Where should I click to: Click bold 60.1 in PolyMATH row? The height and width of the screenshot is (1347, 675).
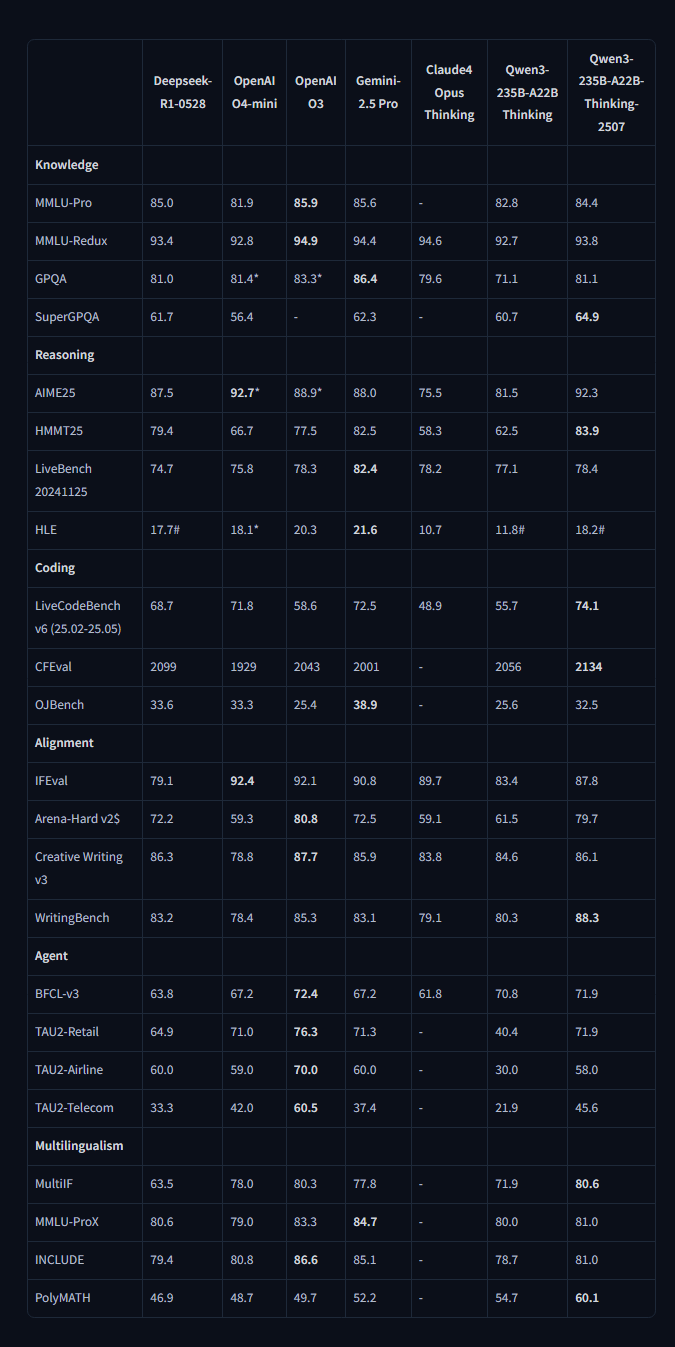[x=587, y=1298]
